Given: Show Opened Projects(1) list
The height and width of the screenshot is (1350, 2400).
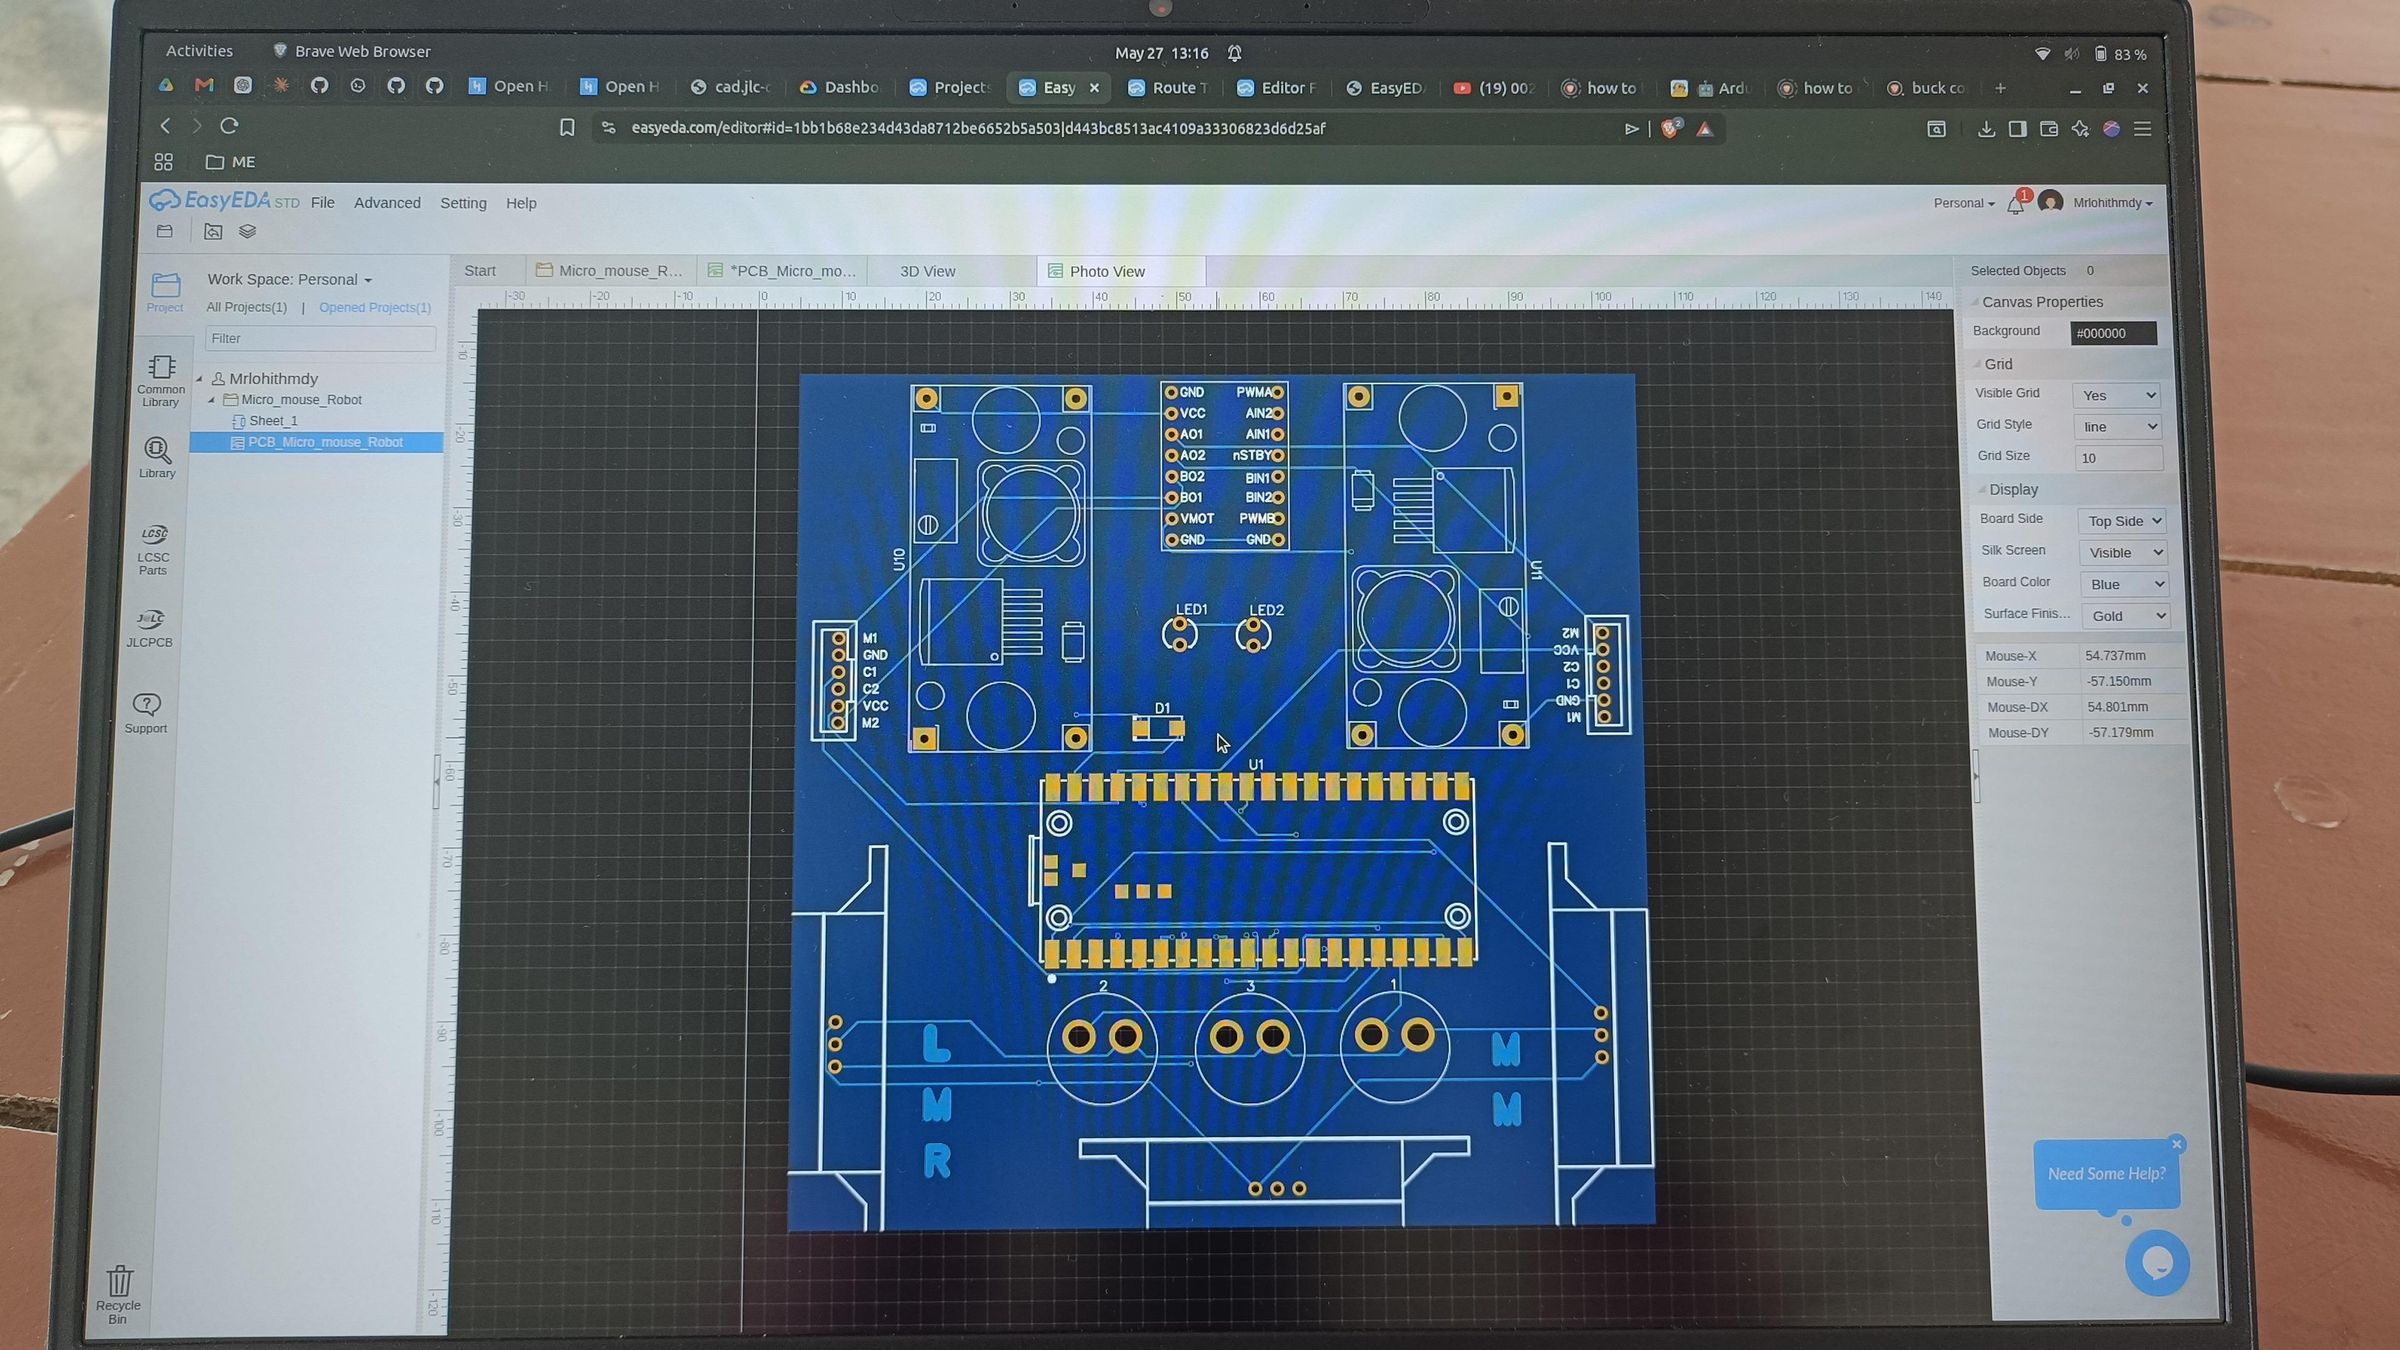Looking at the screenshot, I should (375, 308).
